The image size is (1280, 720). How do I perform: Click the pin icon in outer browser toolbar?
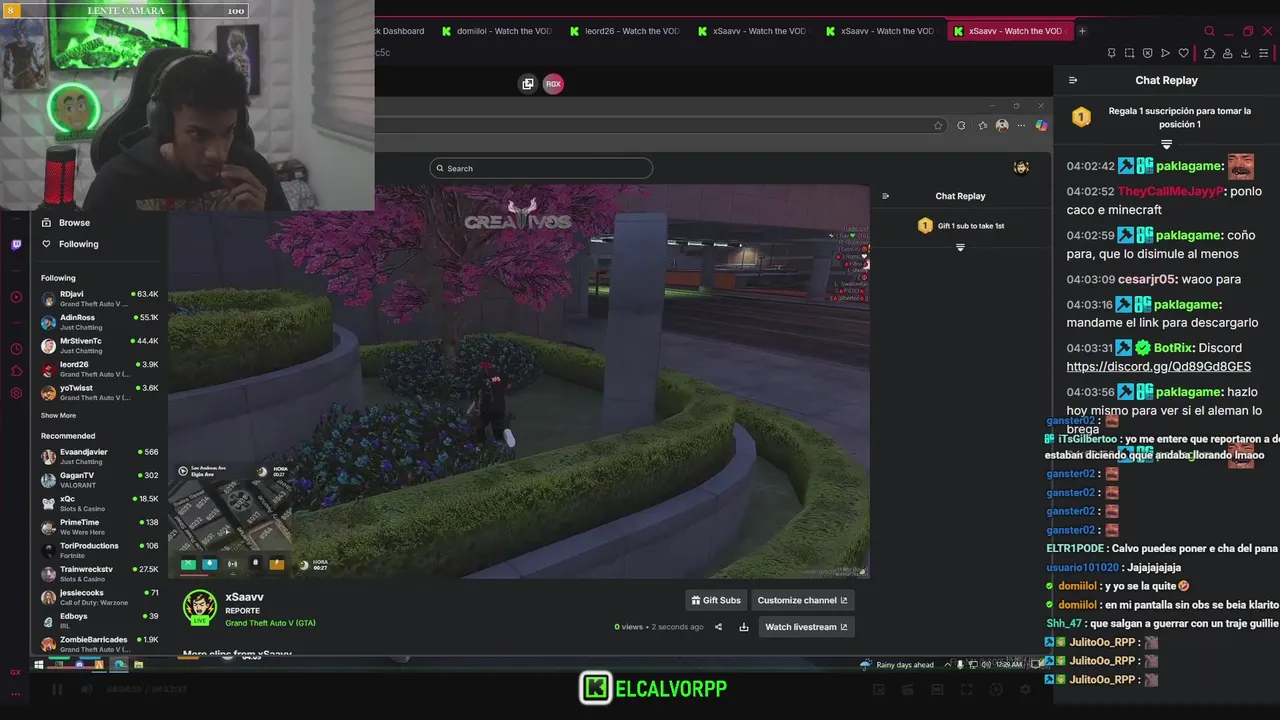pyautogui.click(x=1111, y=53)
